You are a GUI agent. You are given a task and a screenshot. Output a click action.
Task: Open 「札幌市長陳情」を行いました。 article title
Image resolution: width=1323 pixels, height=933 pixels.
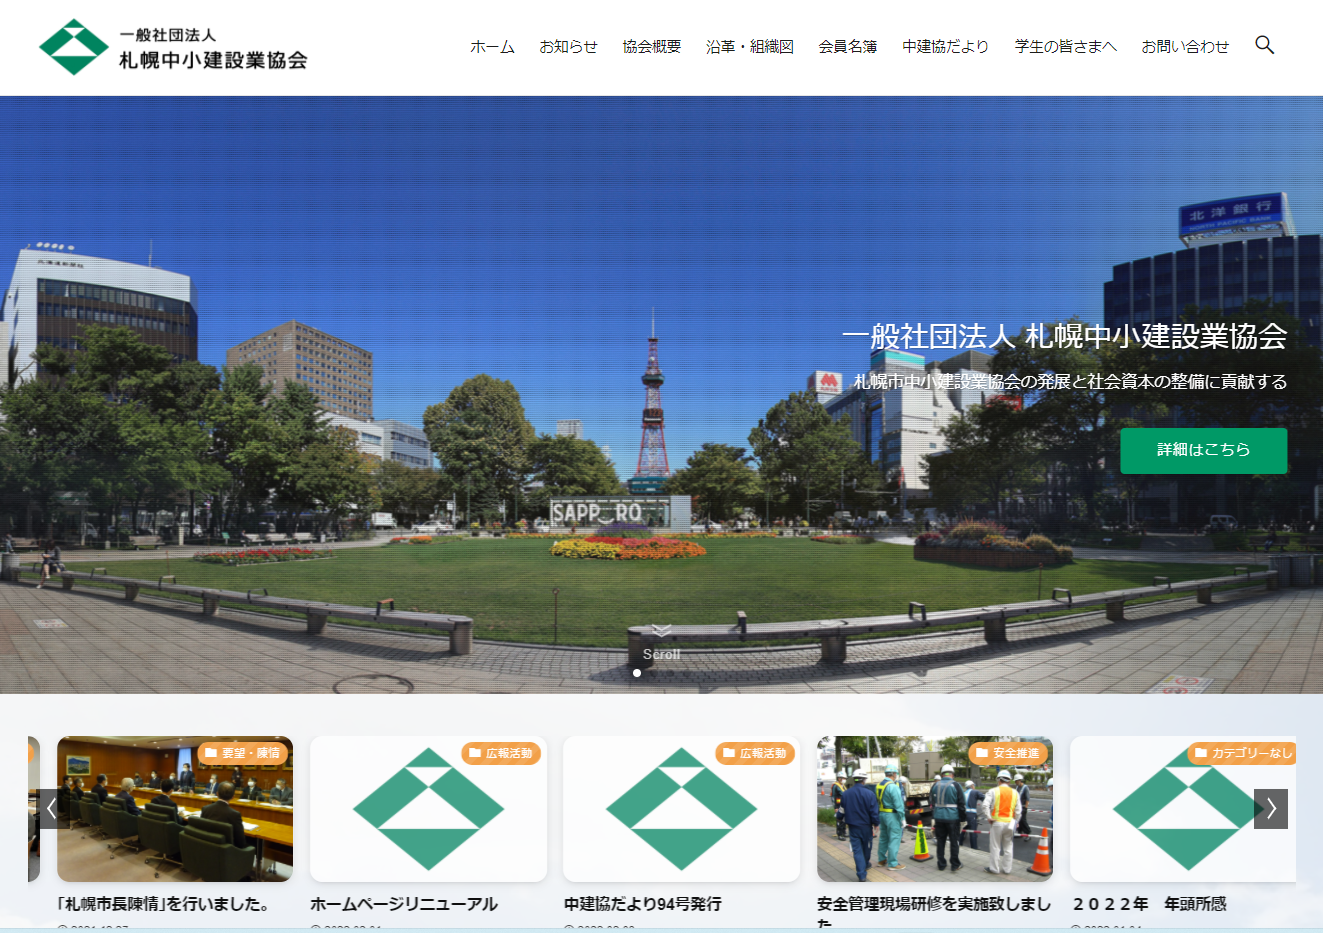165,904
